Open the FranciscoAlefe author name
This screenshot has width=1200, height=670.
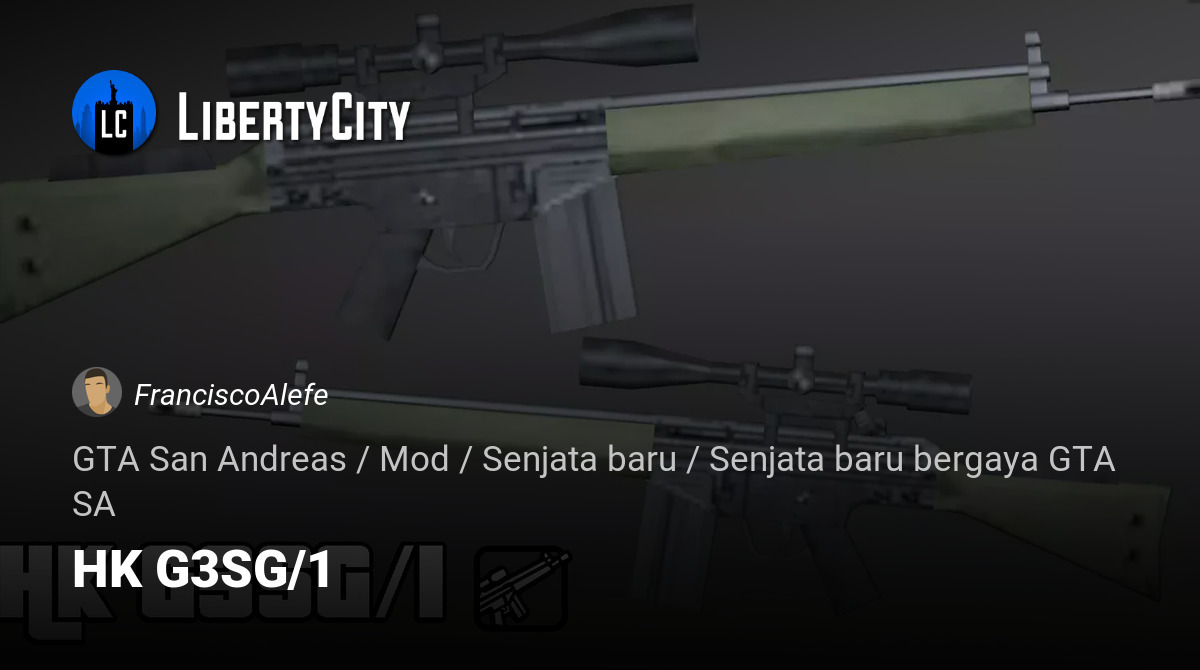(x=231, y=395)
